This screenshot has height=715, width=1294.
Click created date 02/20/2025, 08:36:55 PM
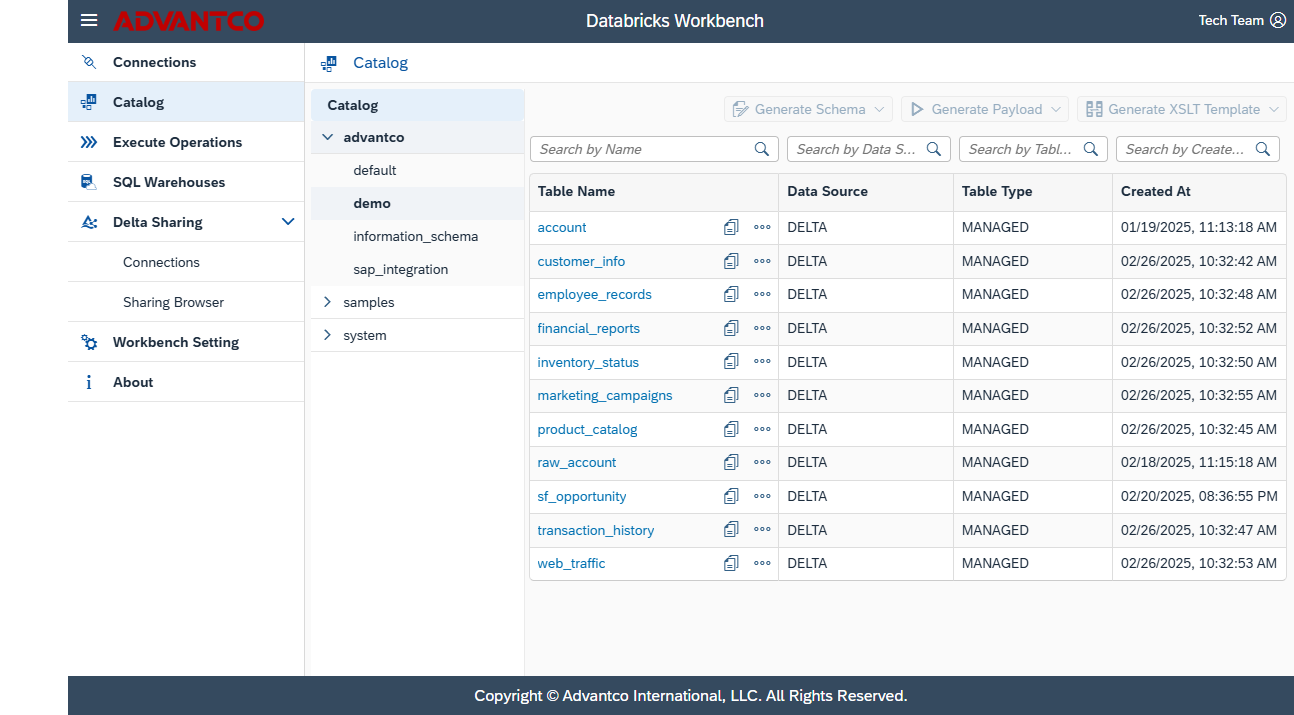1199,496
